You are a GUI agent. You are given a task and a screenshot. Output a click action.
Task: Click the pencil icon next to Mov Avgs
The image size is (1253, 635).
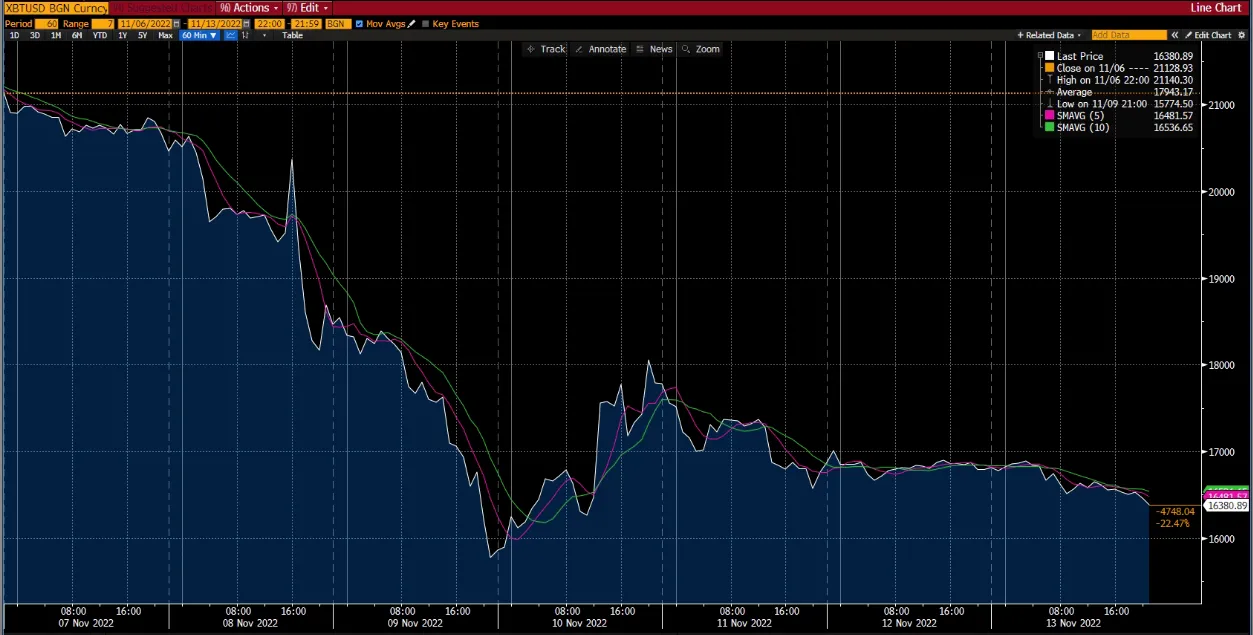point(411,23)
